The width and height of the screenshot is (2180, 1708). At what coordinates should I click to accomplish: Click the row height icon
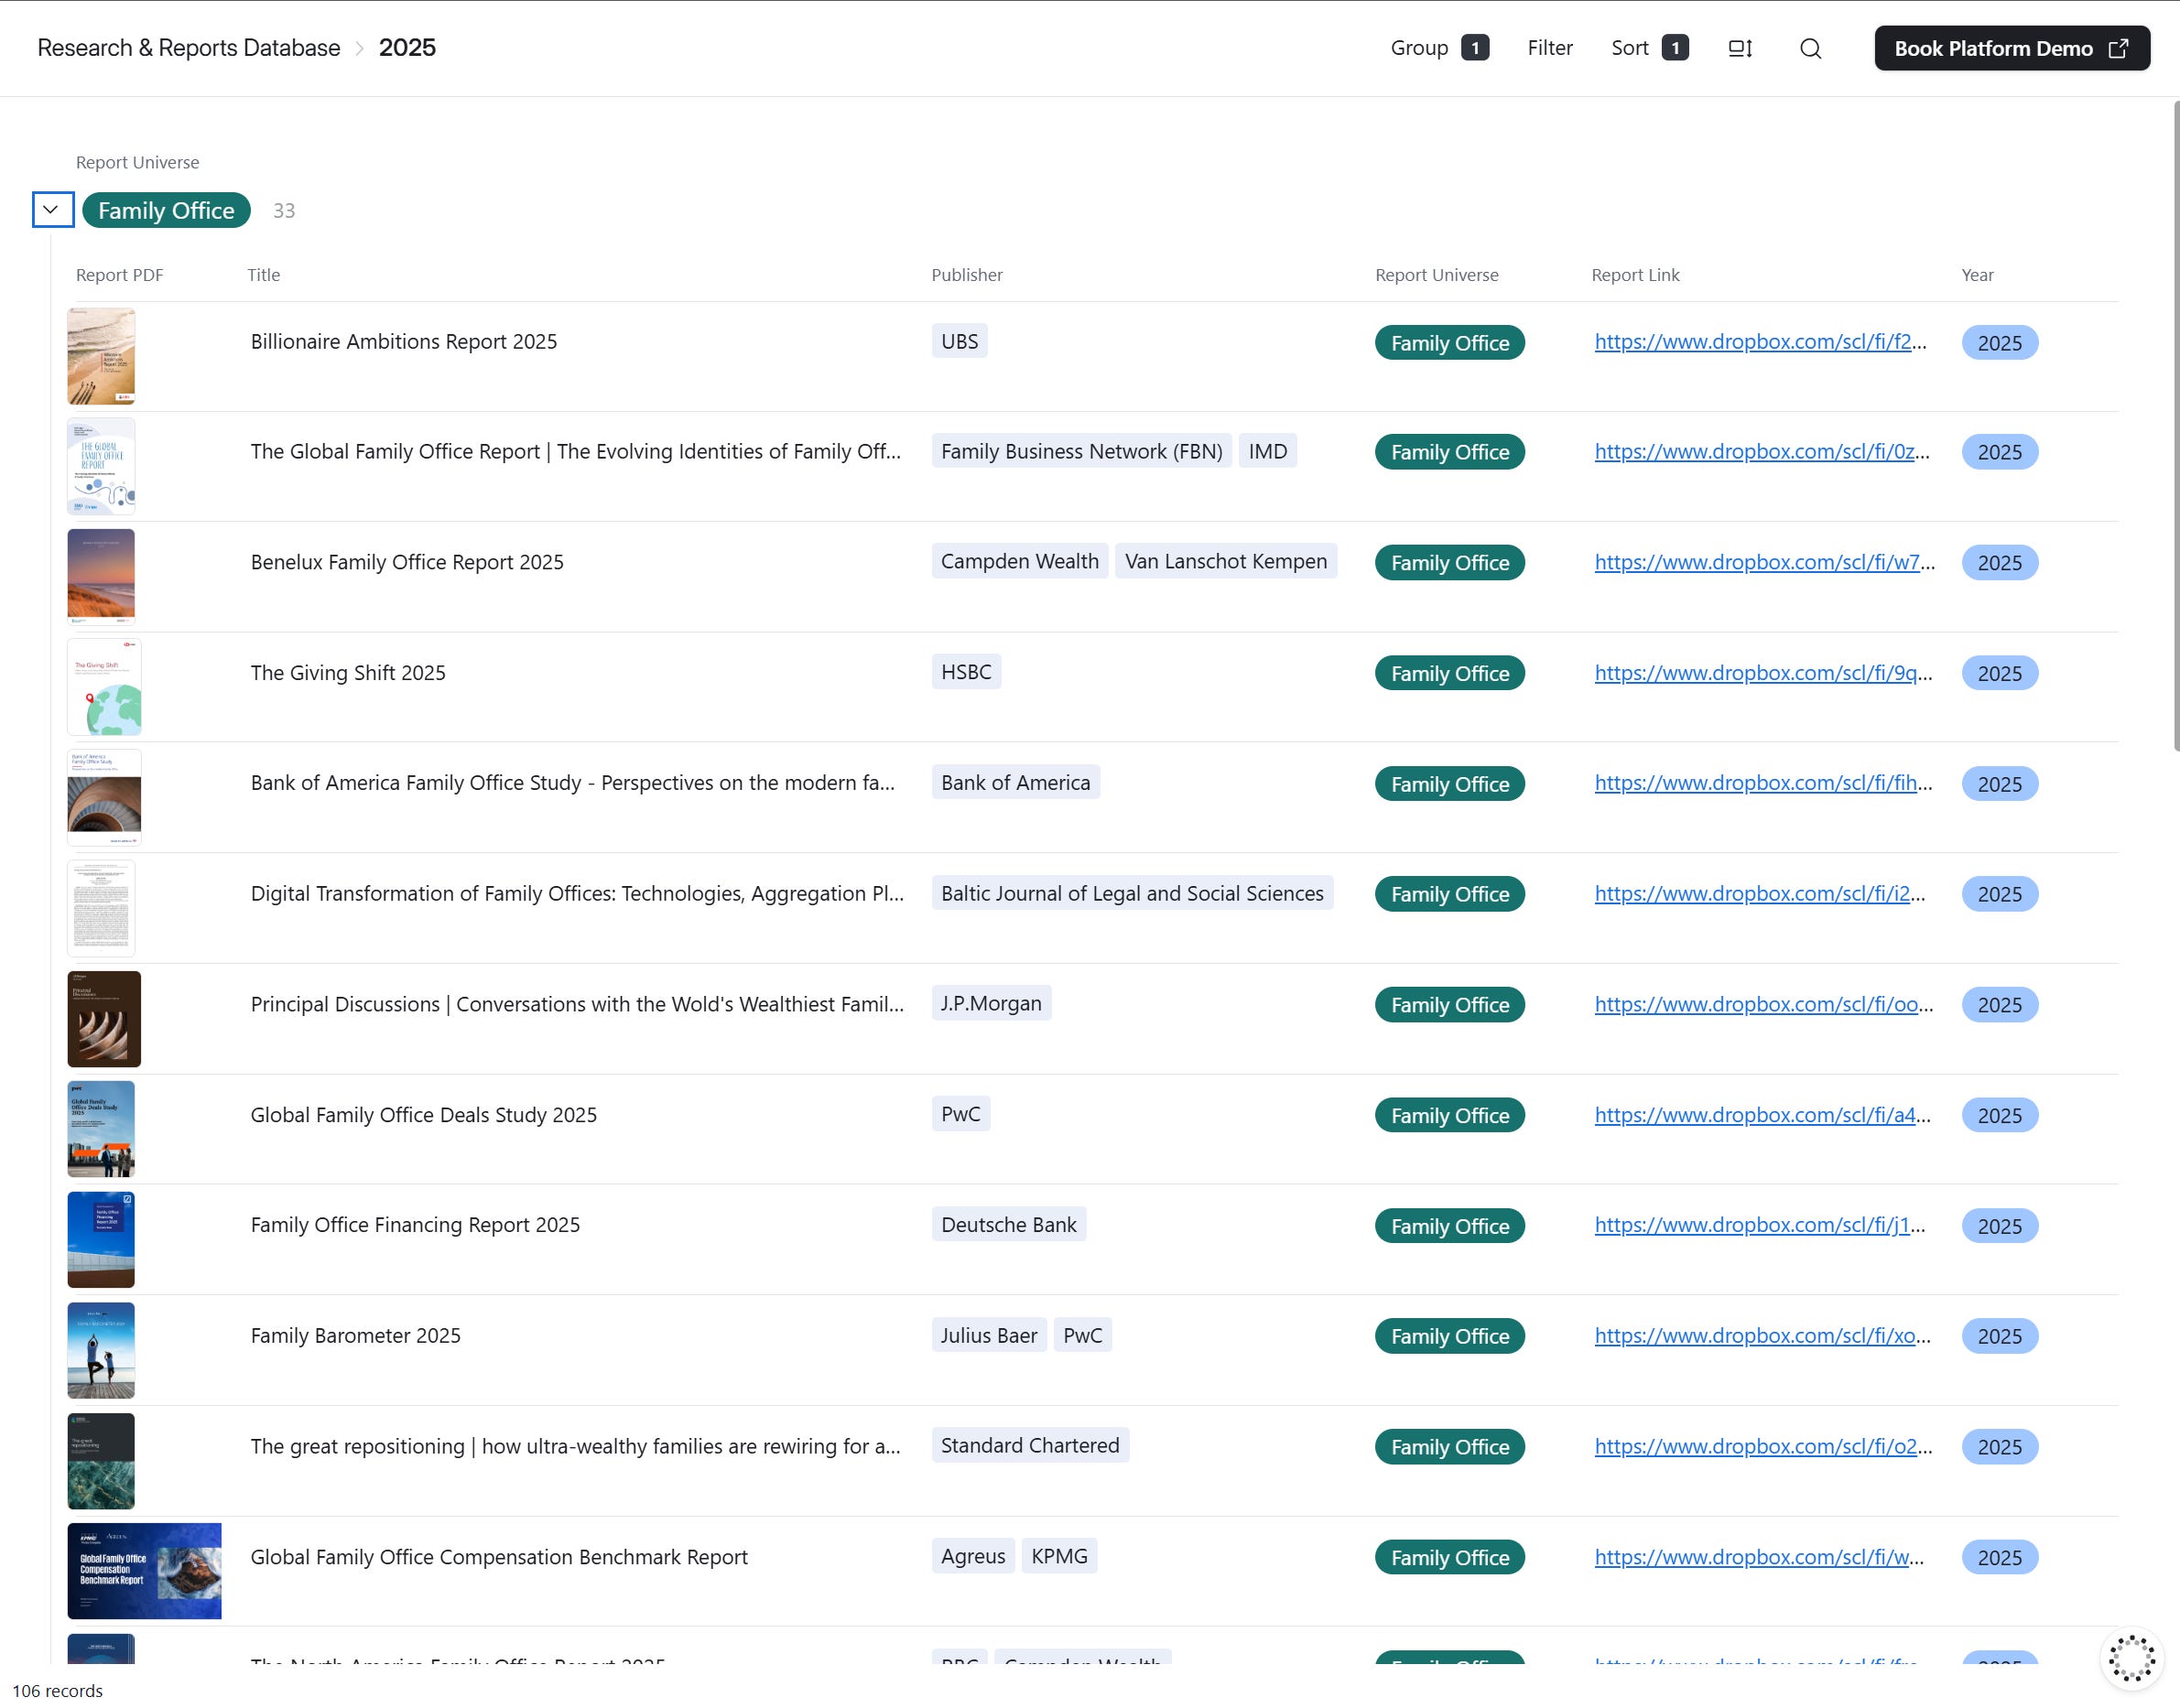[x=1740, y=48]
